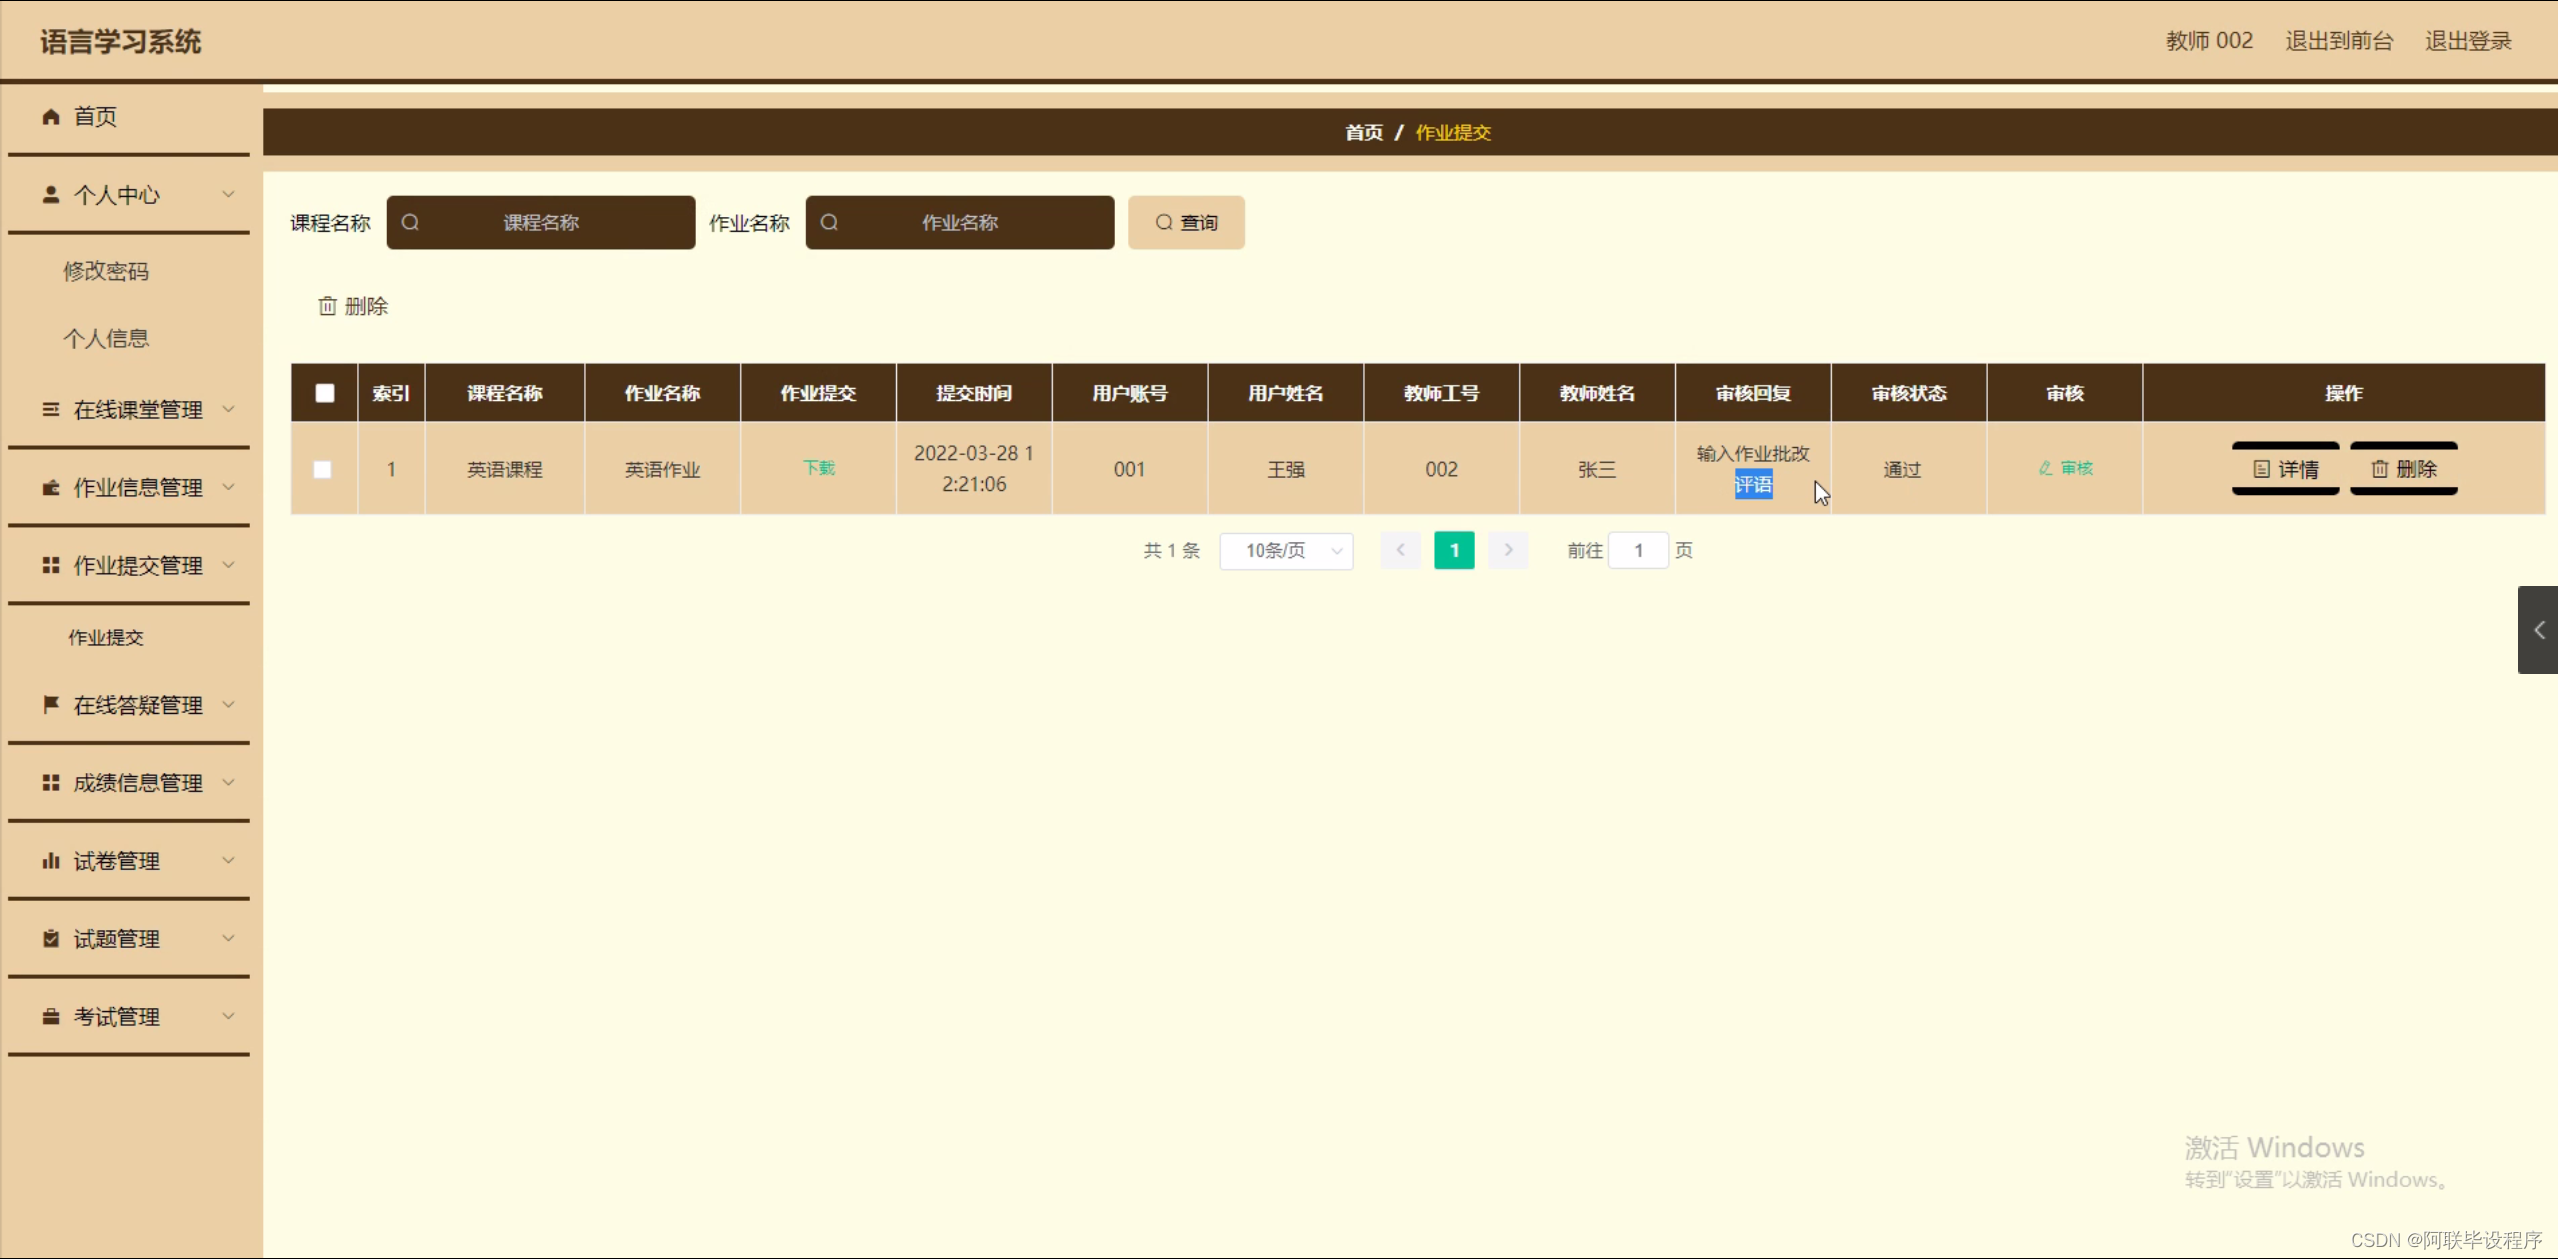
Task: Expand the 考试管理 chevron
Action: click(x=228, y=1016)
